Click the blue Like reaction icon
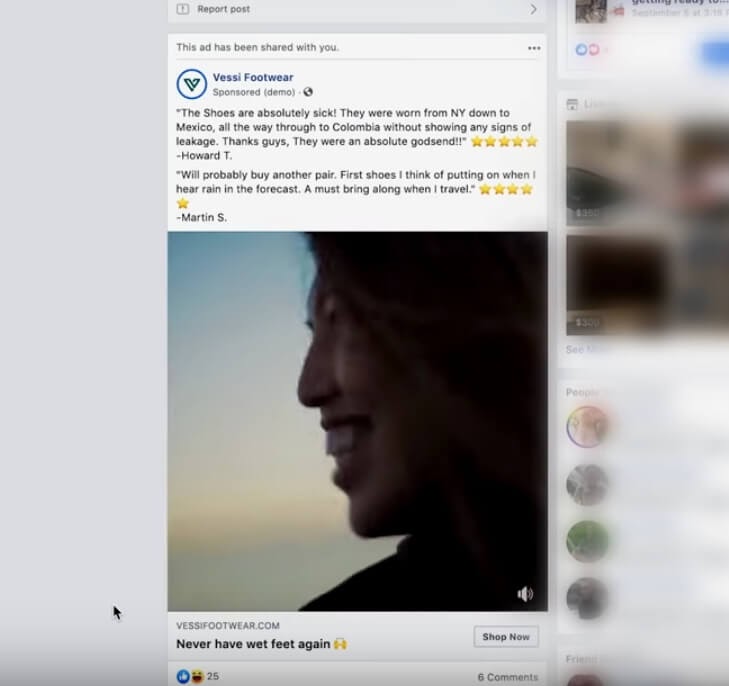 [183, 676]
